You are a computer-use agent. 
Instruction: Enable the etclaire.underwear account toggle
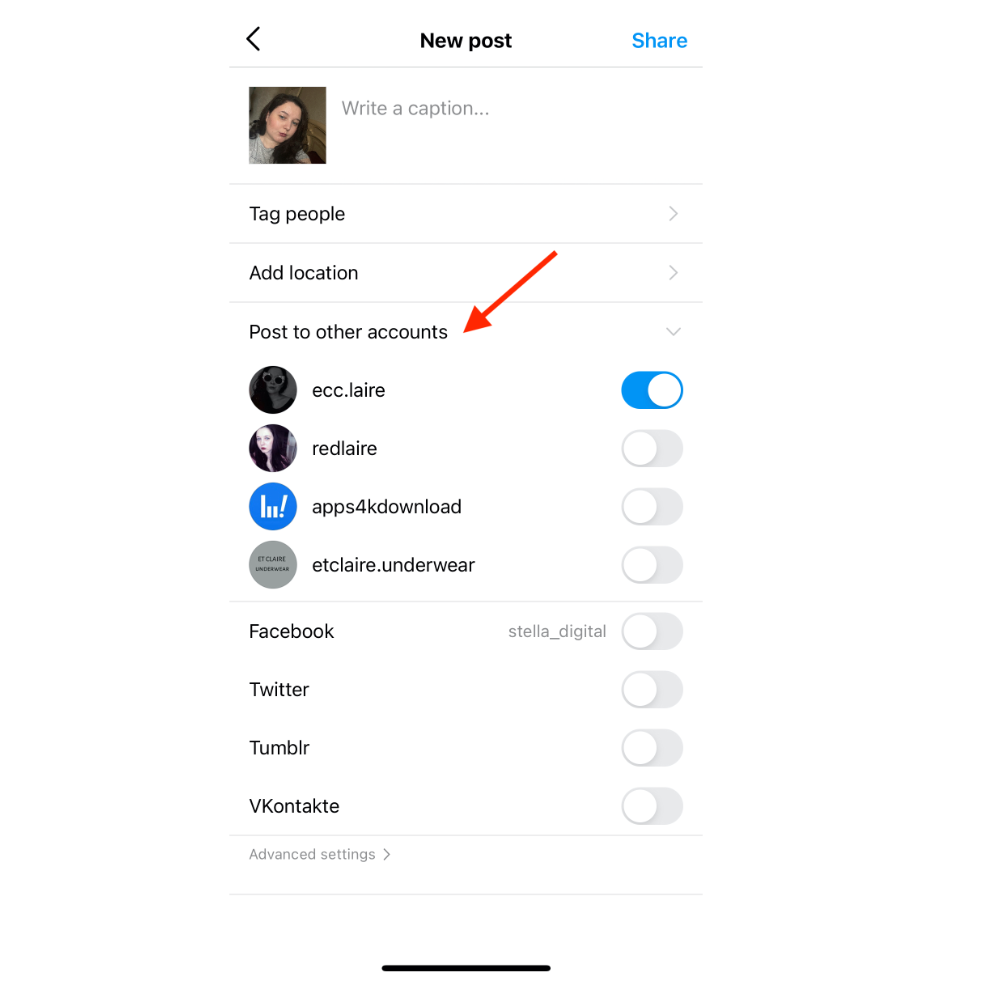pyautogui.click(x=652, y=565)
